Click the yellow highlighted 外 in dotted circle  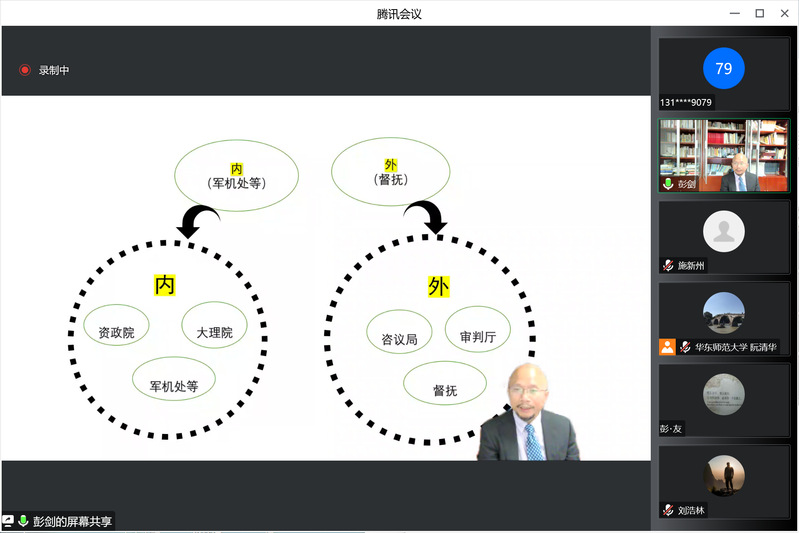(x=438, y=287)
